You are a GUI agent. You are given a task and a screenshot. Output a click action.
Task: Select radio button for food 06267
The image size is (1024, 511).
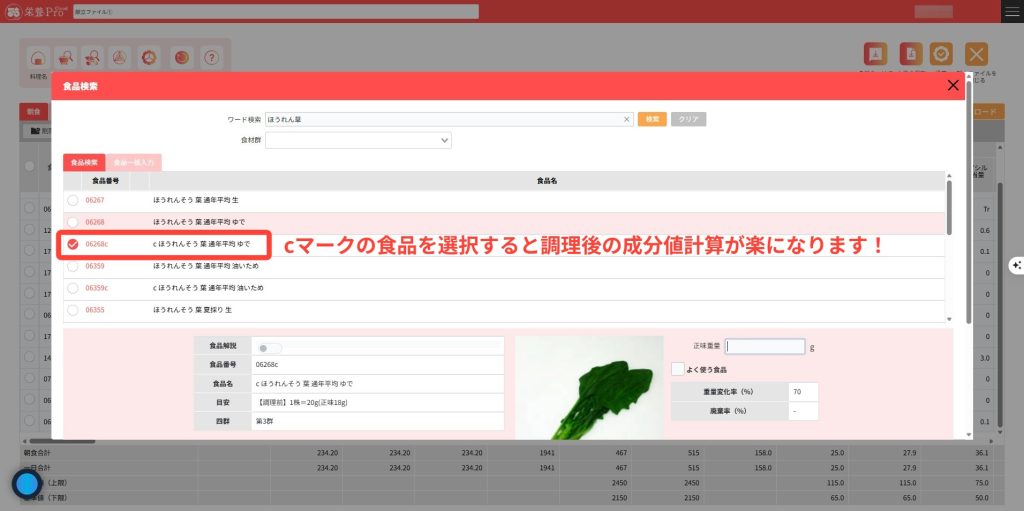point(73,200)
